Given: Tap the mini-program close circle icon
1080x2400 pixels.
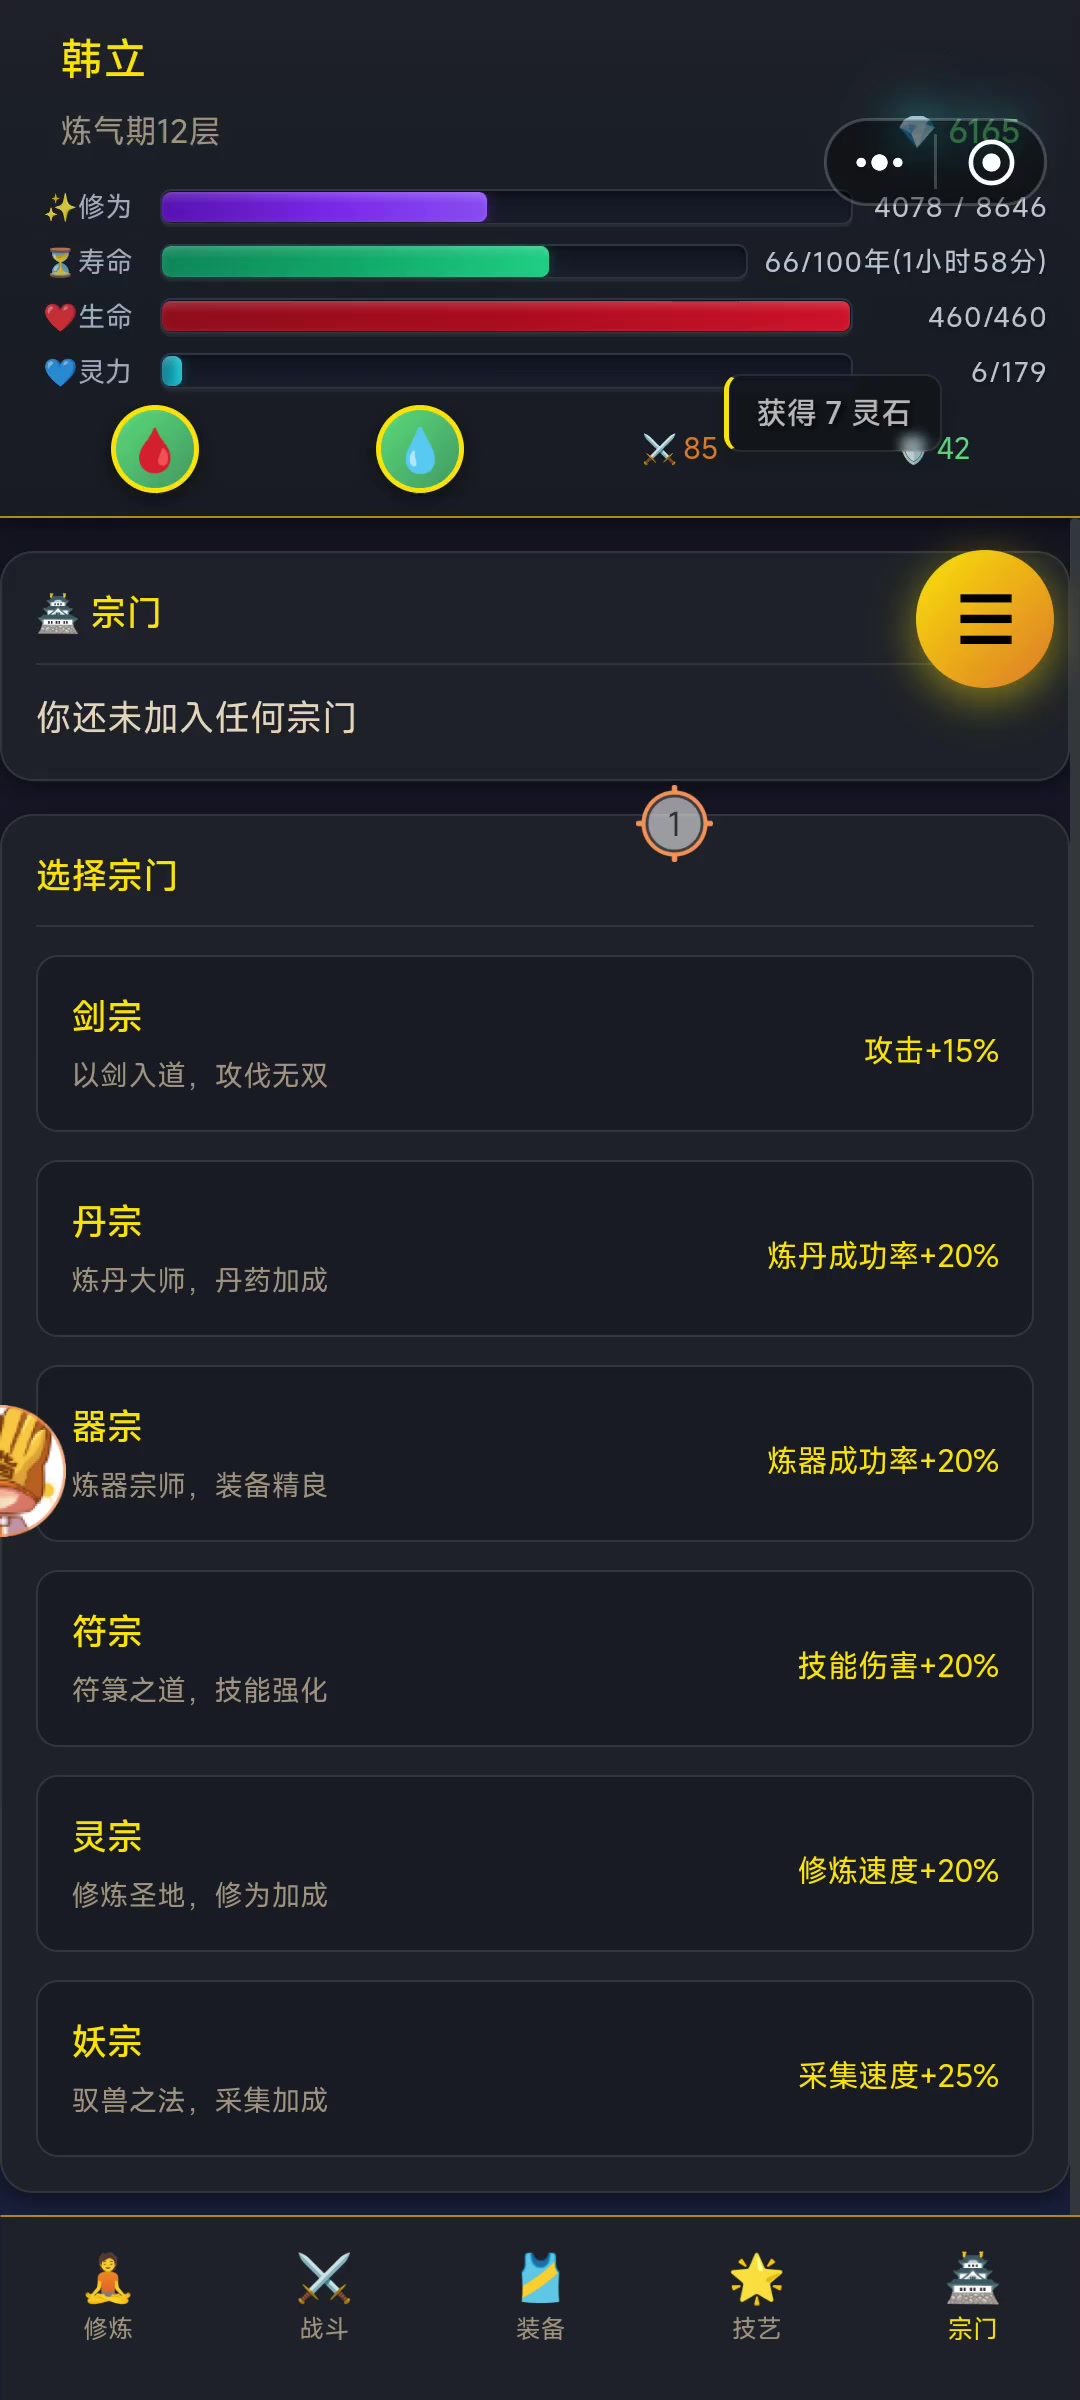Looking at the screenshot, I should [x=991, y=162].
